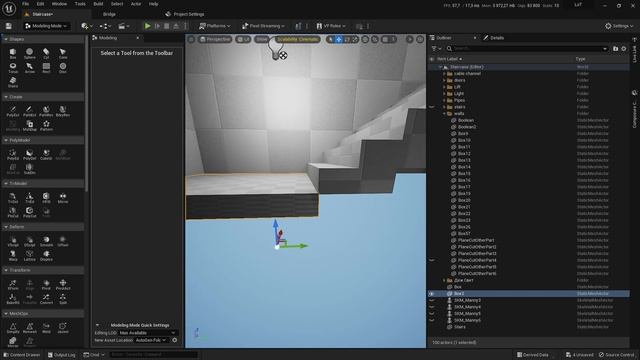Click the Perspective viewport button
Screen dimensions: 640x360
216,39
